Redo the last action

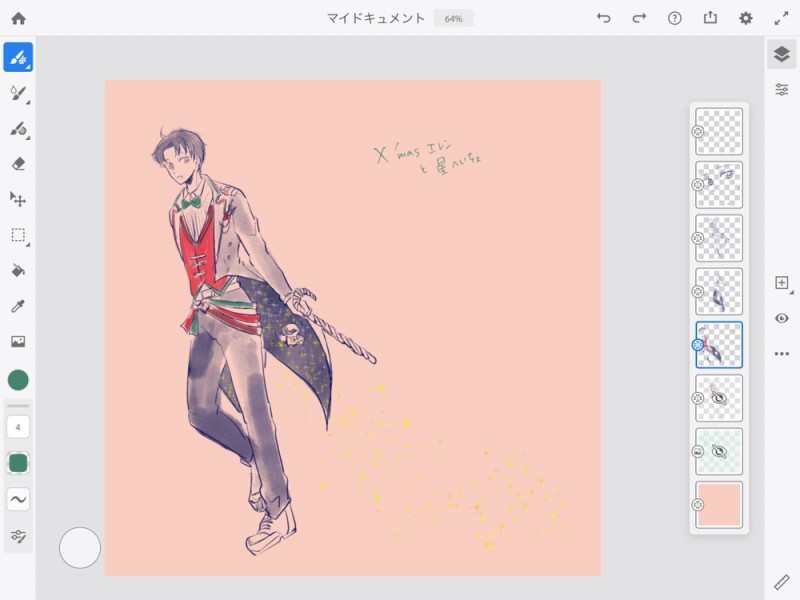pyautogui.click(x=639, y=19)
